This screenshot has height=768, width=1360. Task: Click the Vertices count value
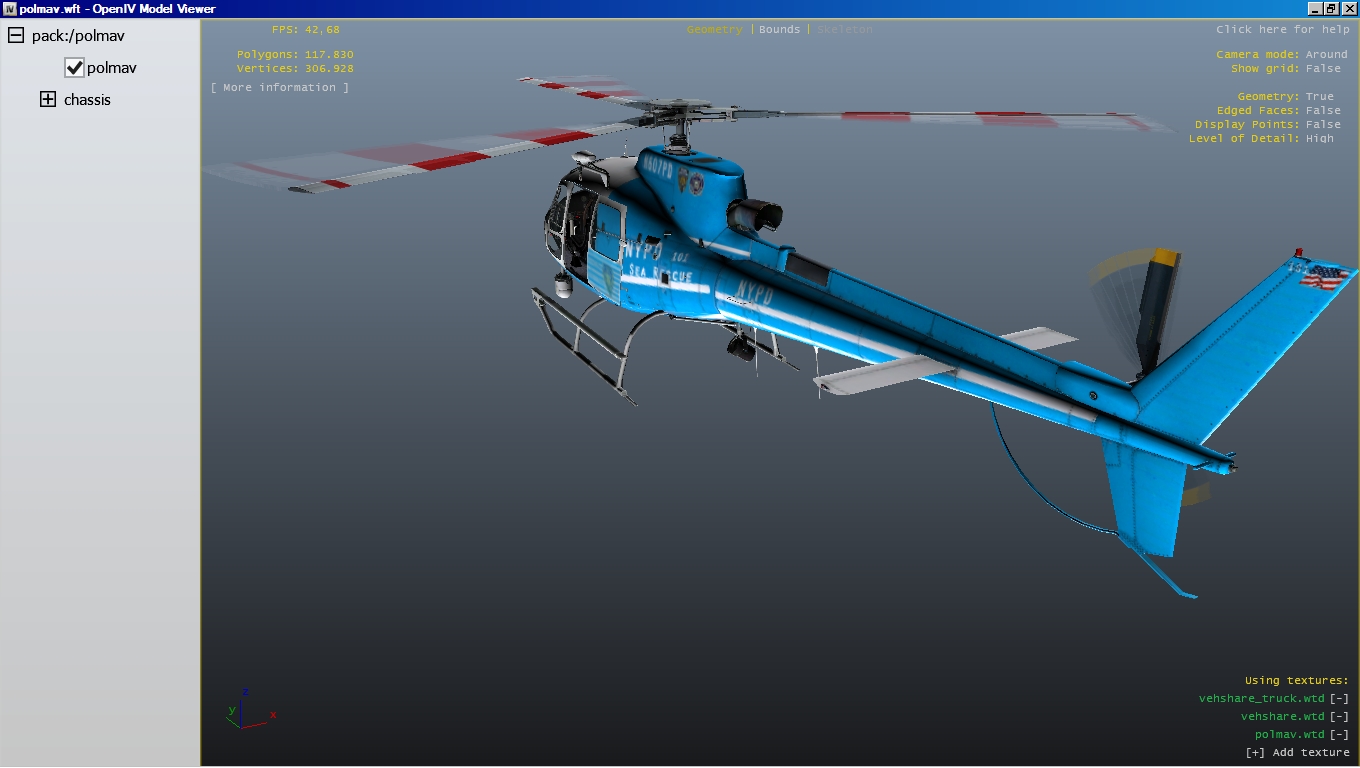(x=329, y=69)
